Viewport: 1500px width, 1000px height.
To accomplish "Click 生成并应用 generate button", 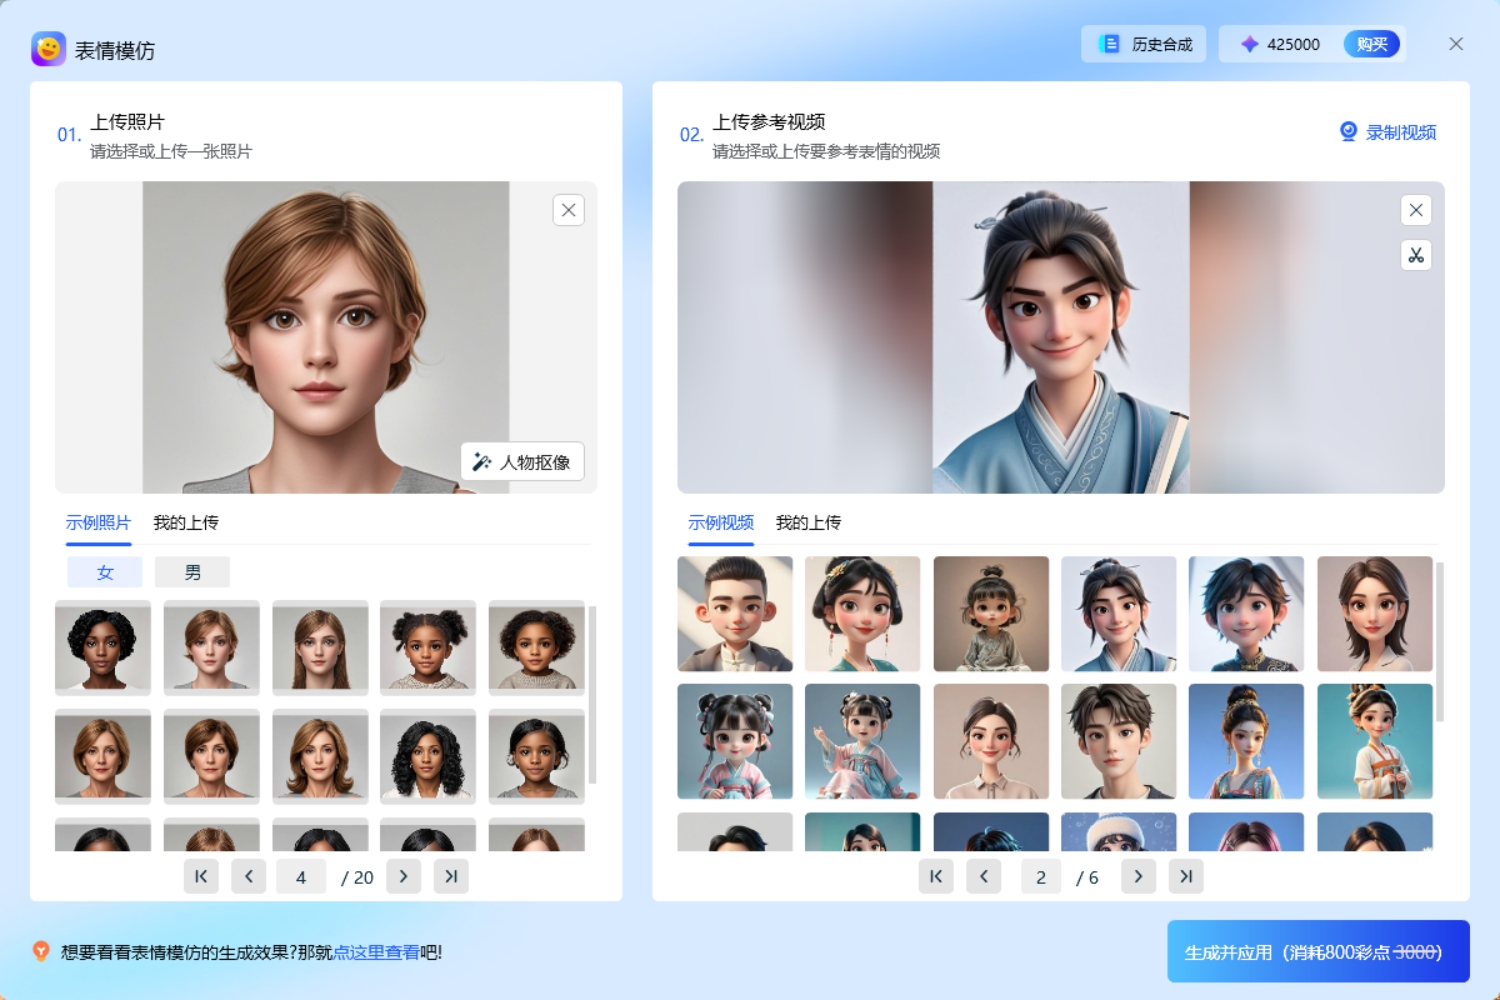I will point(1318,952).
